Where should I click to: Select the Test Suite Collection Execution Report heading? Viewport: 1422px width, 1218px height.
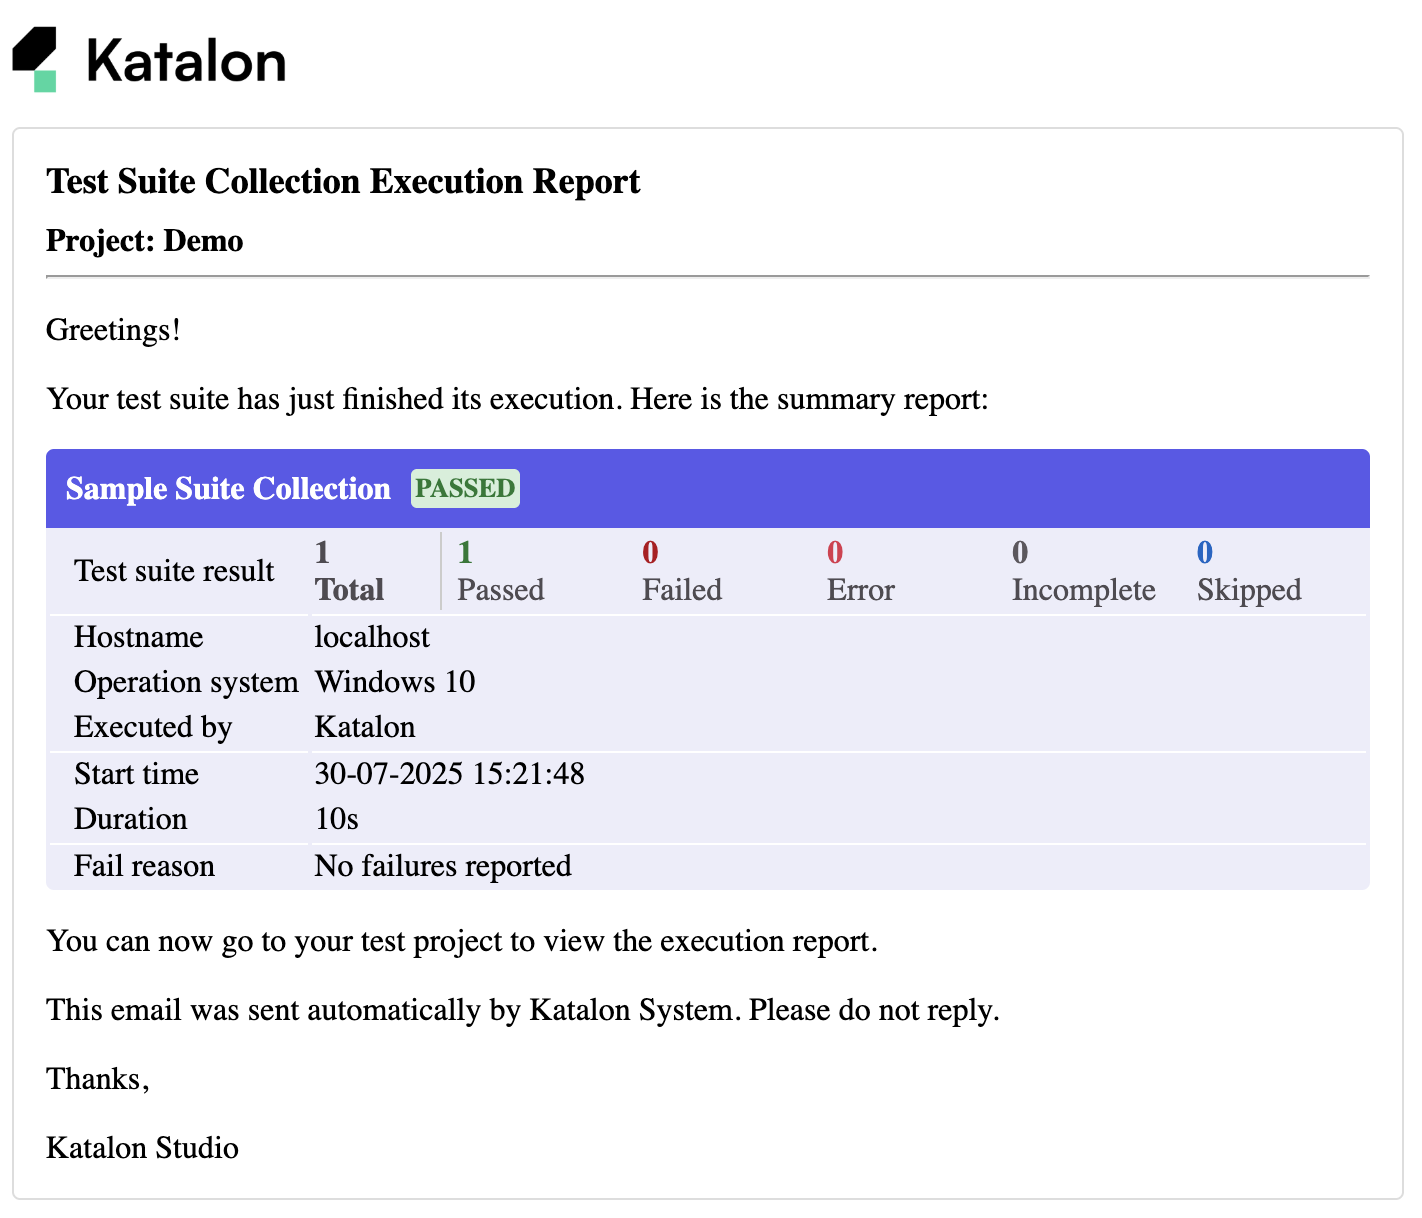tap(343, 182)
